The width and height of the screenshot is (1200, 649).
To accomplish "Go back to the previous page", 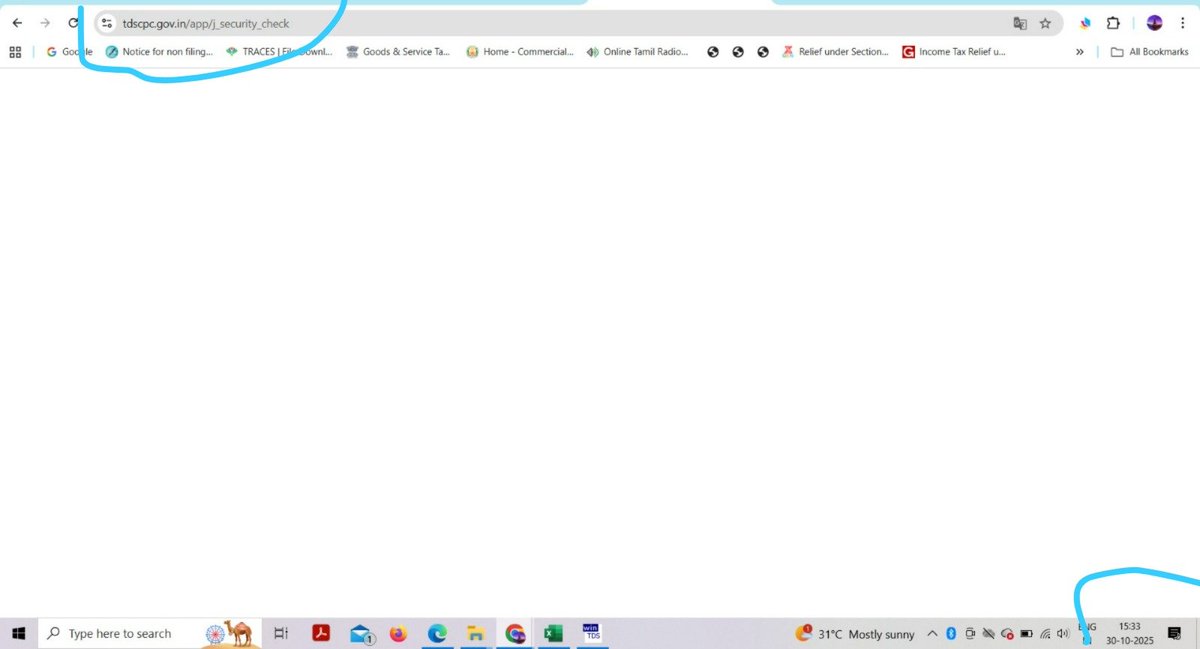I will (x=17, y=23).
